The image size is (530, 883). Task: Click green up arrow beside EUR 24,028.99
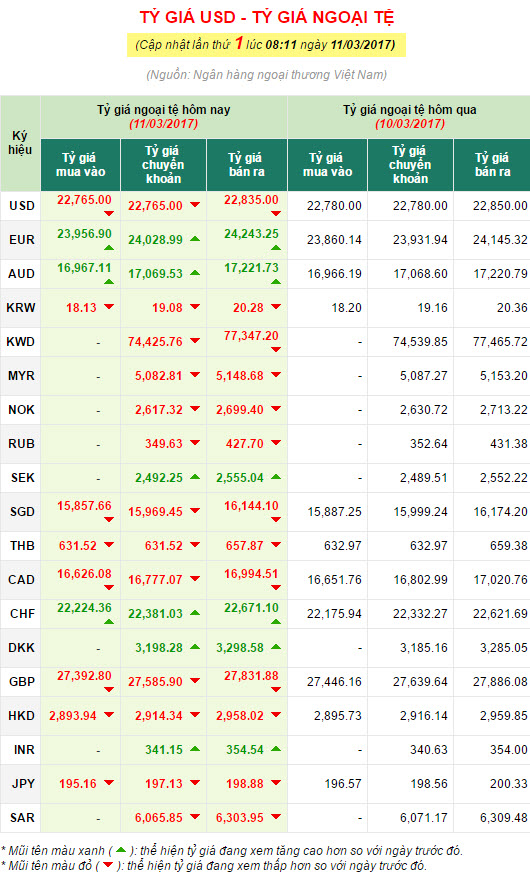point(195,239)
